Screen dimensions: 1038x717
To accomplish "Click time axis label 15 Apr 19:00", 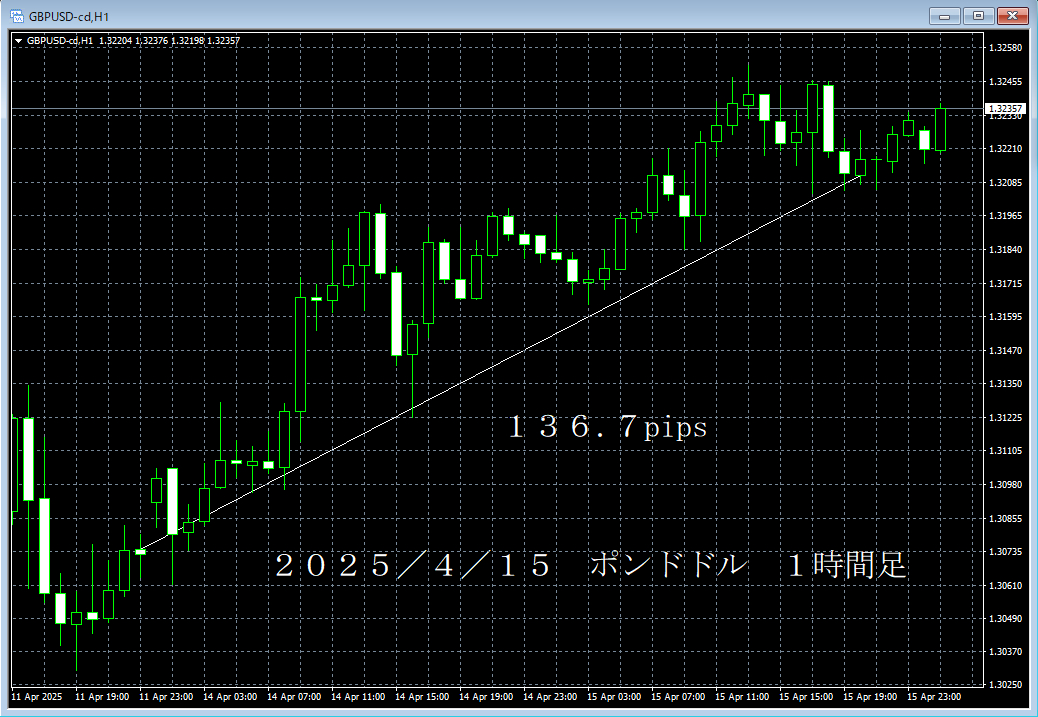I will click(x=870, y=696).
